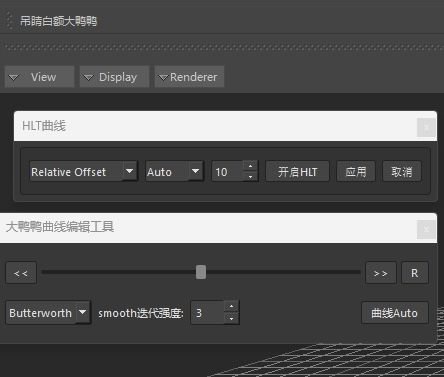Screen dimensions: 444x377
Task: Click the 吊睛白额大鸭鸭 shelf title
Action: 58,21
